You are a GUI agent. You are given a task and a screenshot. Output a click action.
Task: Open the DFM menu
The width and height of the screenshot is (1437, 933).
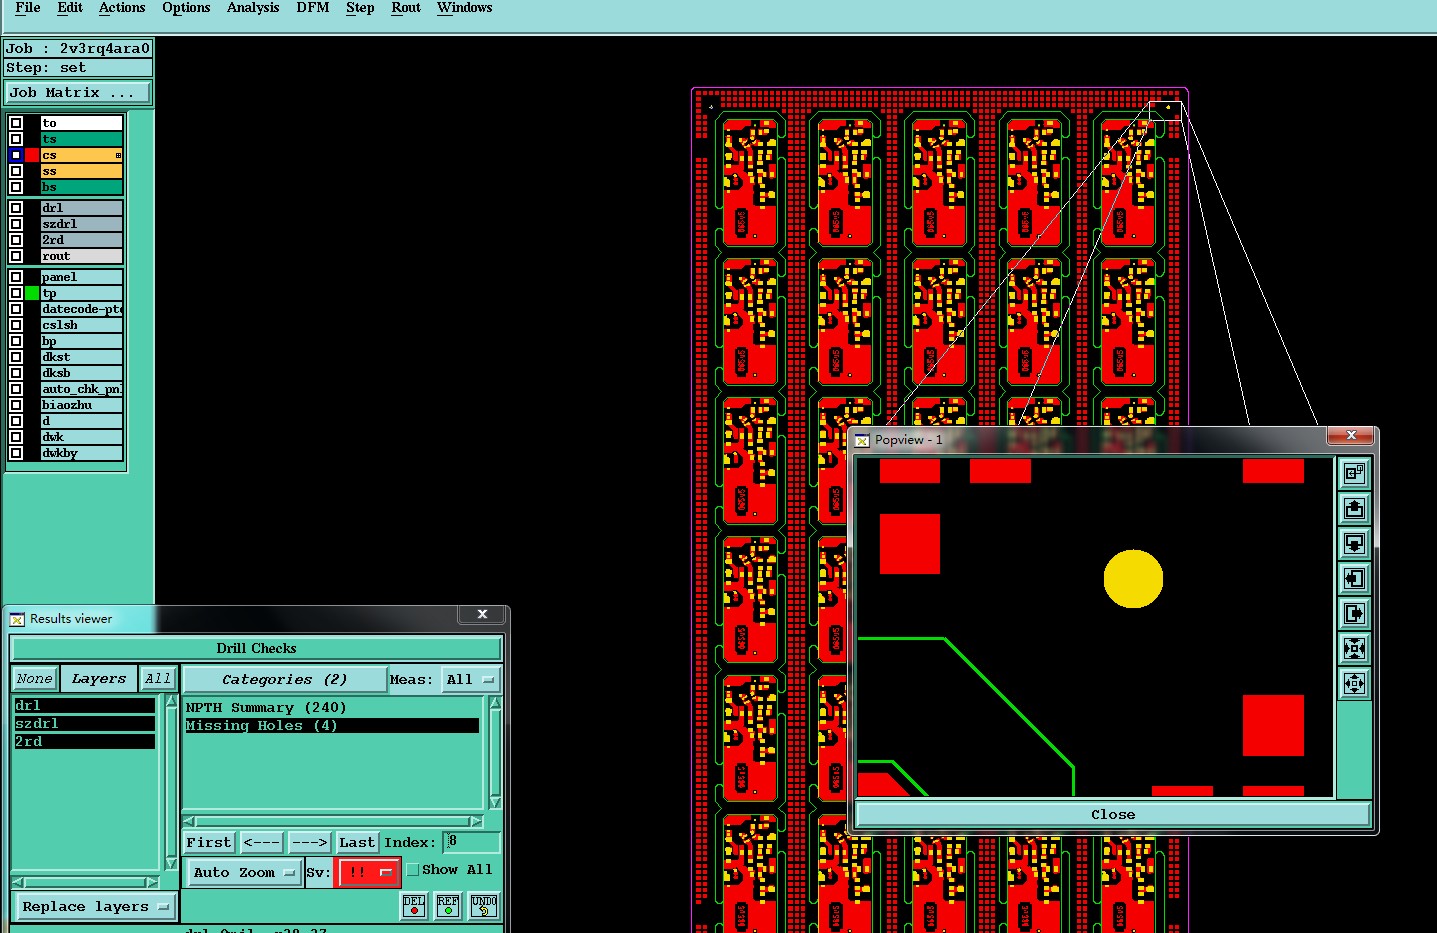(313, 8)
